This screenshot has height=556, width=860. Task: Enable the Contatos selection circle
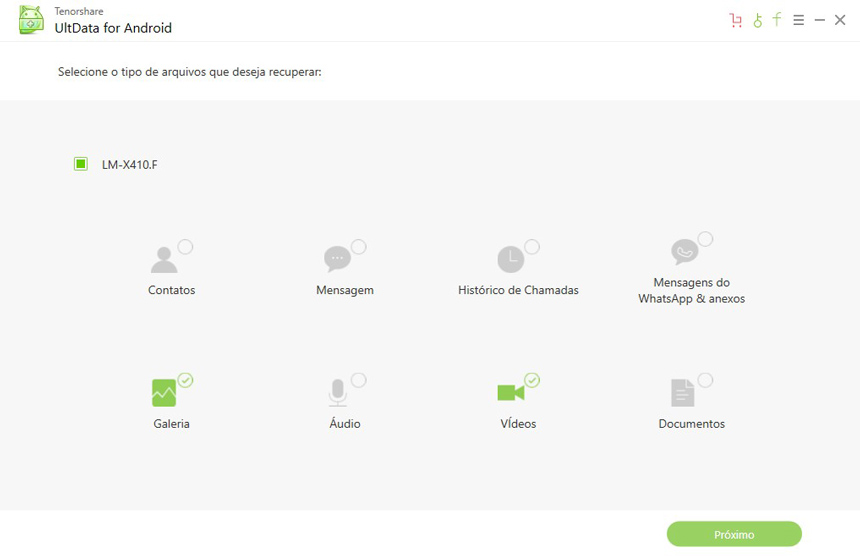click(185, 247)
